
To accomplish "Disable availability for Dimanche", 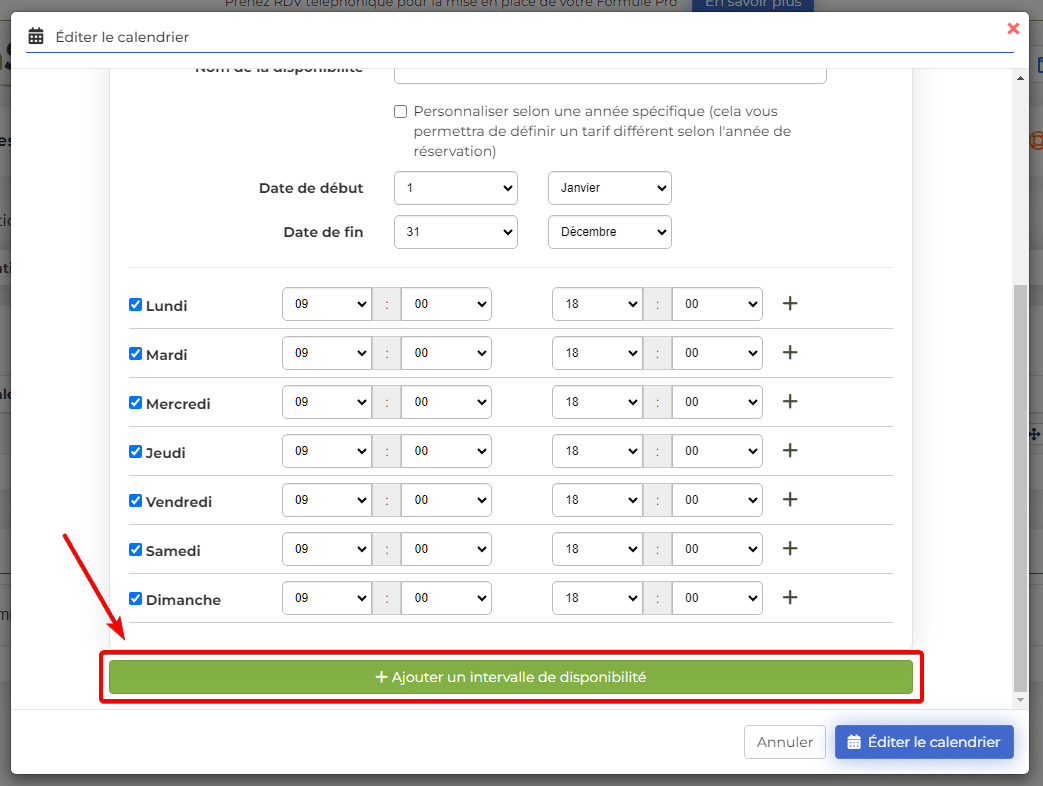I will [x=136, y=599].
